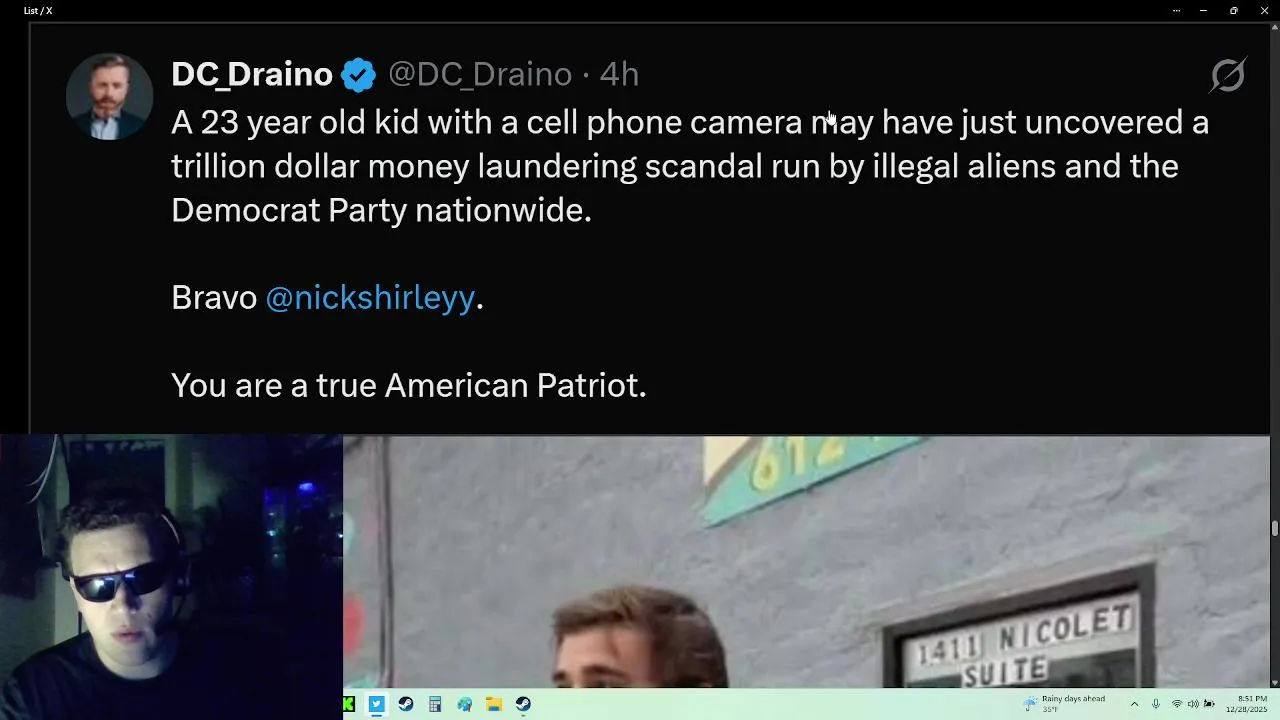Open File Explorer from the taskbar
Viewport: 1280px width, 720px height.
pyautogui.click(x=494, y=704)
